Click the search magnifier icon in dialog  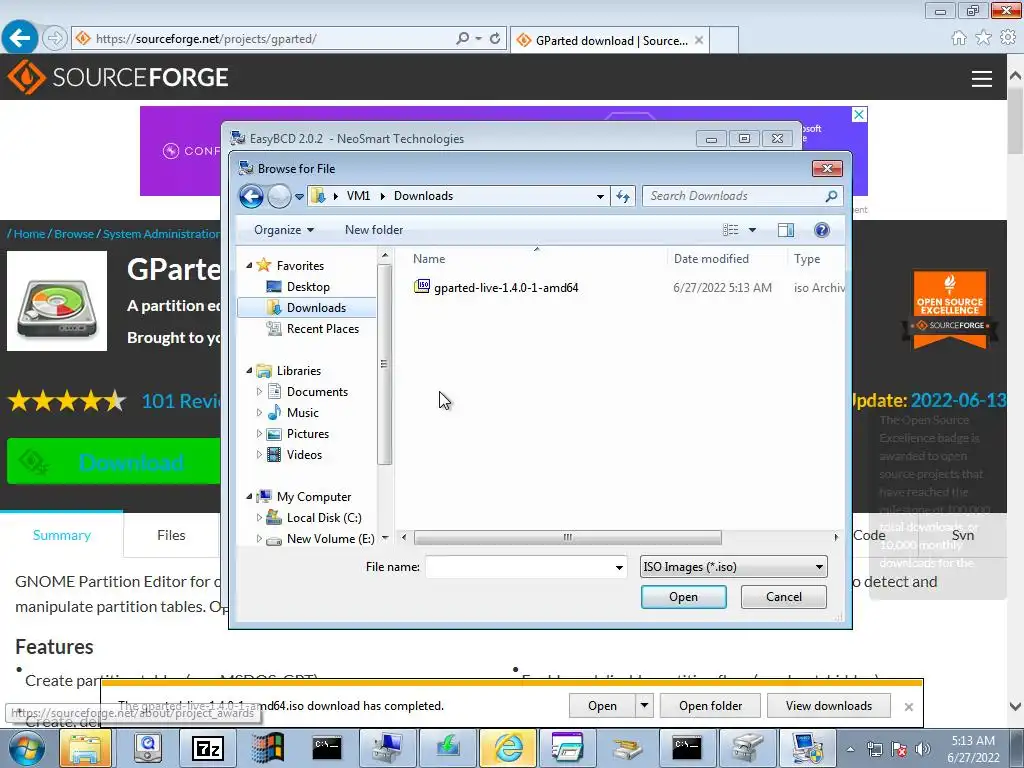pyautogui.click(x=831, y=196)
